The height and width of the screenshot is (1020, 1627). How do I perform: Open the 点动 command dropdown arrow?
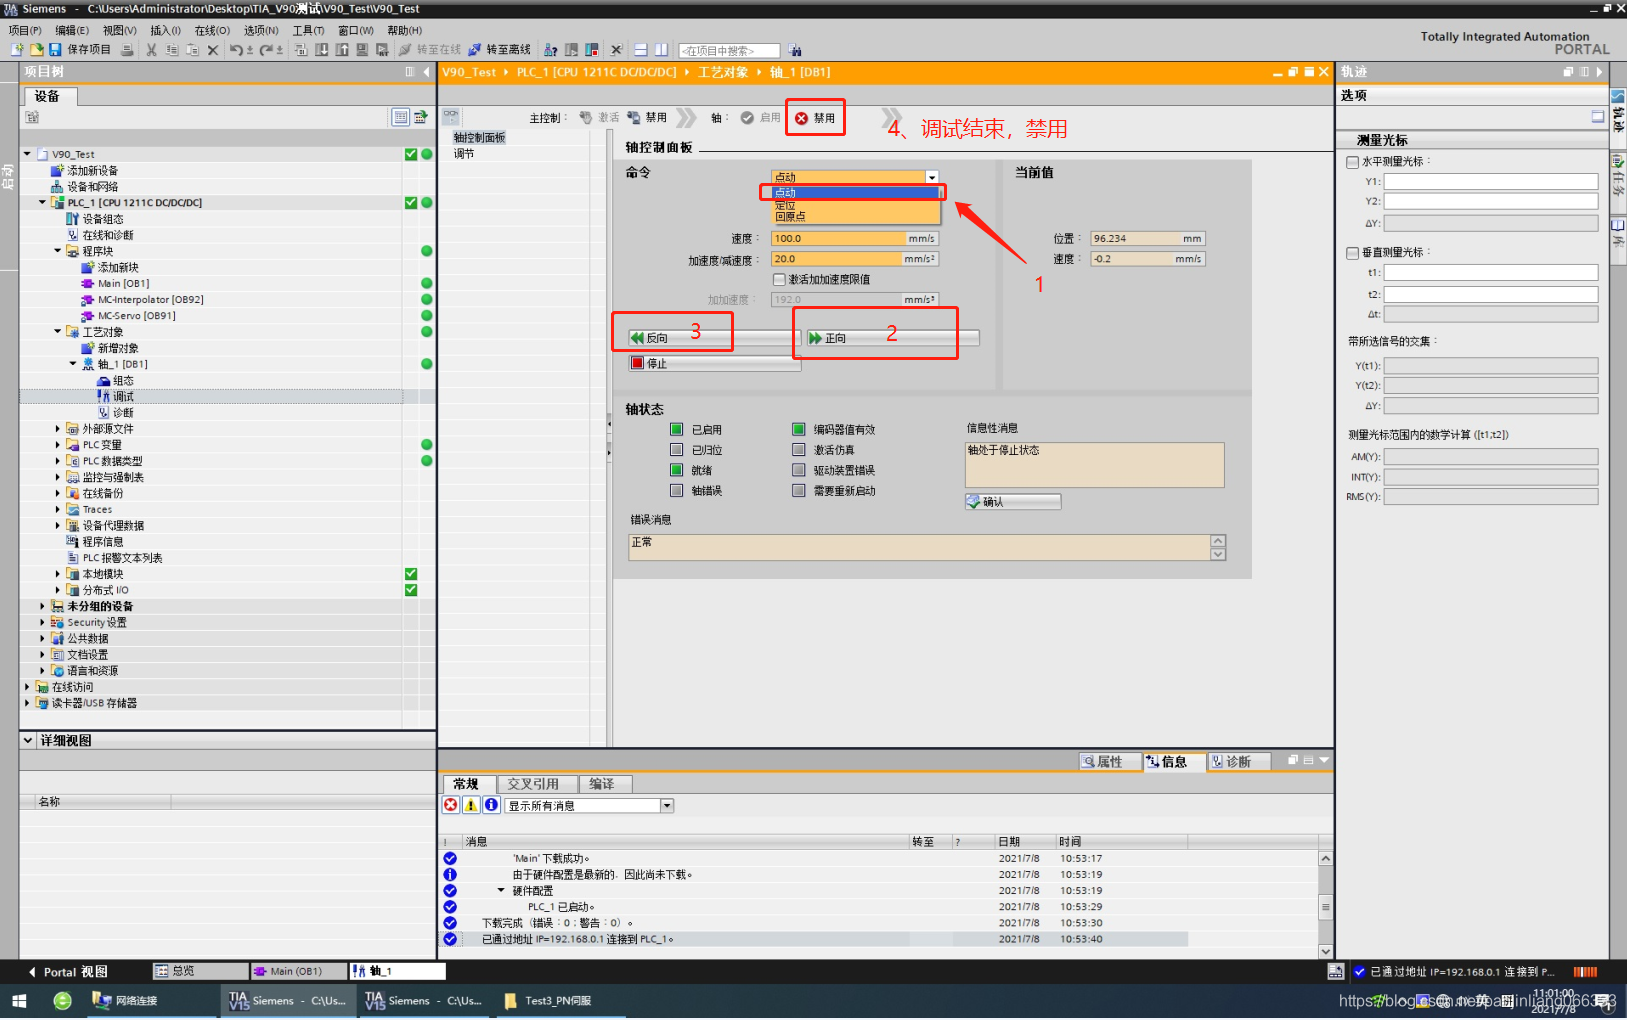pyautogui.click(x=932, y=177)
